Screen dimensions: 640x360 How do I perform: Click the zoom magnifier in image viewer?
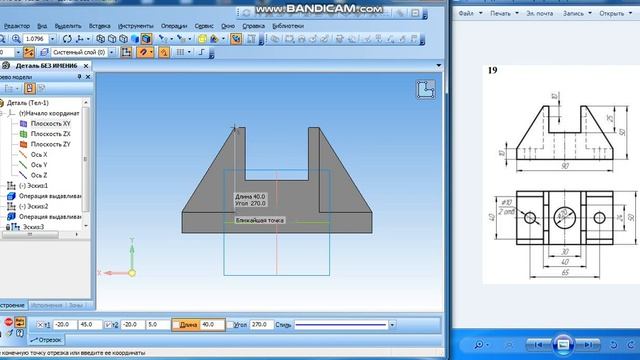tap(479, 345)
